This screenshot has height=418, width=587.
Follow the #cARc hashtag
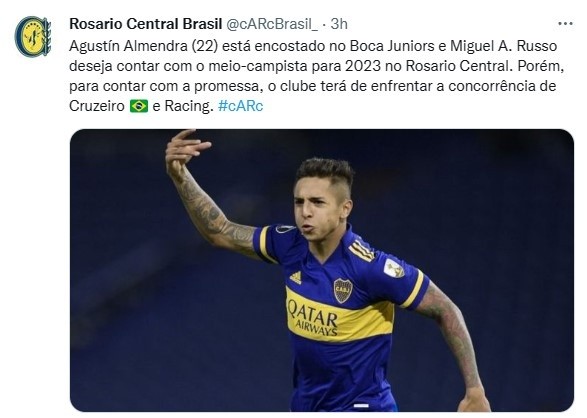pos(240,106)
